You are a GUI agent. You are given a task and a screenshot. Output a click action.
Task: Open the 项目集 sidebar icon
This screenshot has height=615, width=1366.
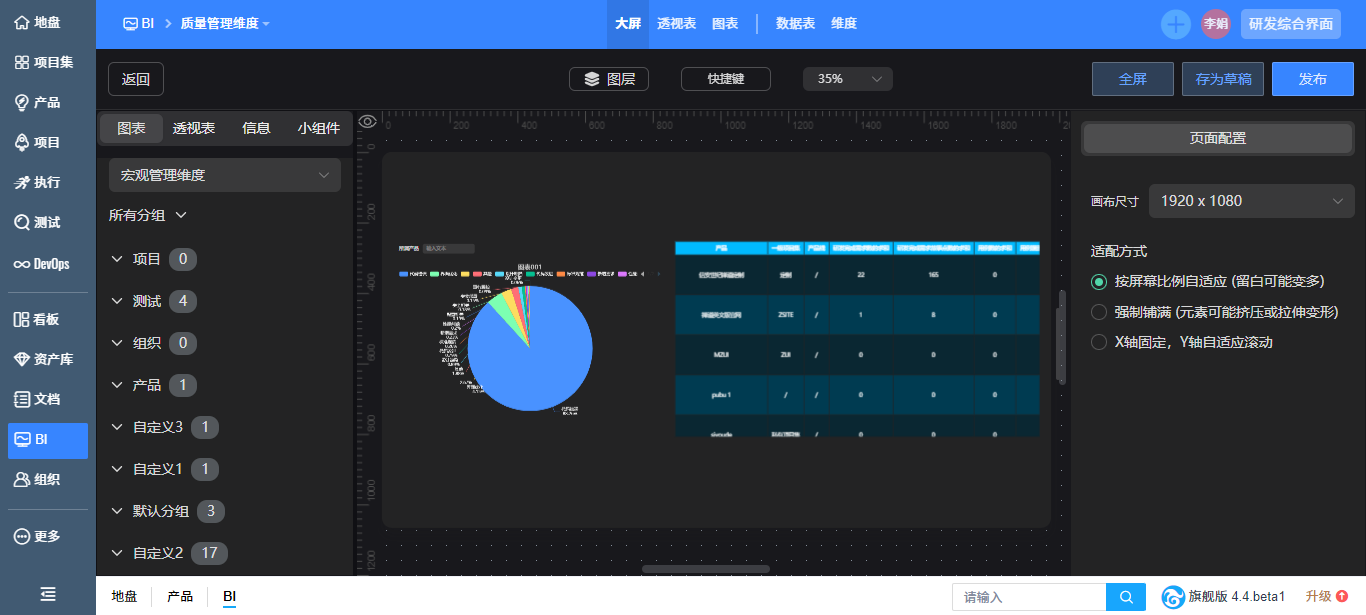tap(21, 62)
